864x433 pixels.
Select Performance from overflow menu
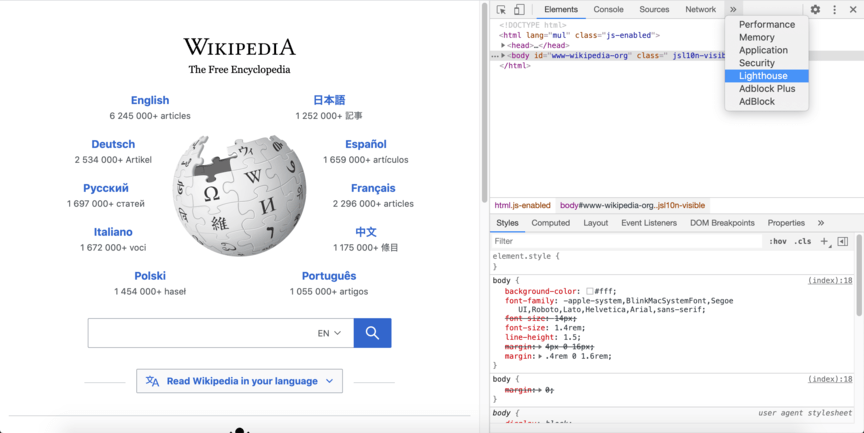(766, 24)
